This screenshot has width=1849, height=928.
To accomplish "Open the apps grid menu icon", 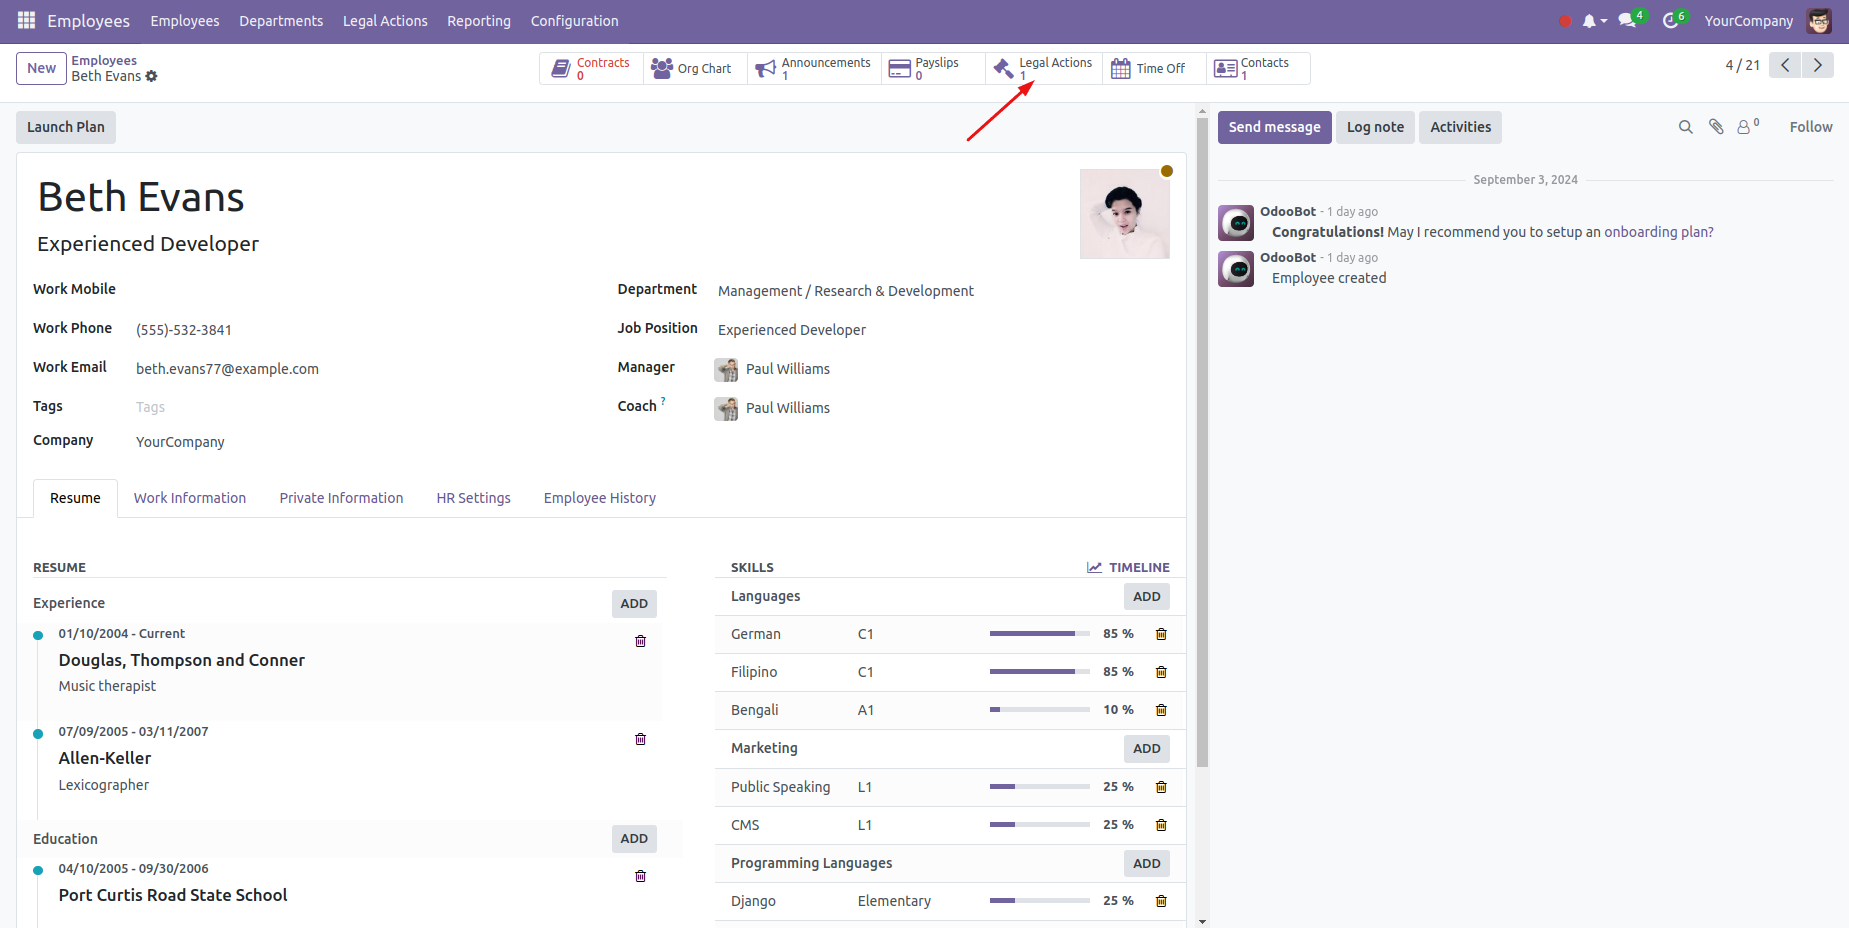I will coord(26,20).
